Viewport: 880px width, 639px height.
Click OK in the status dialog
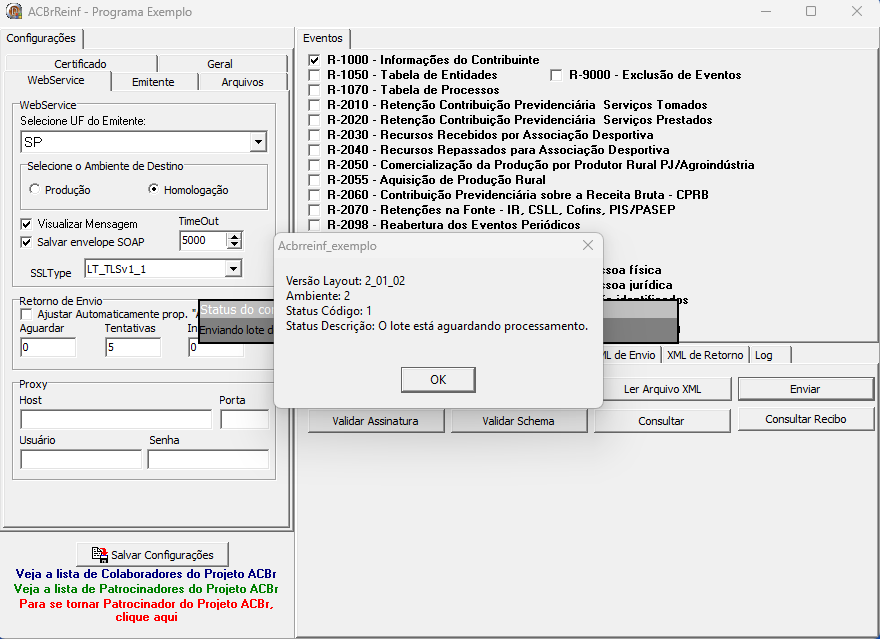coord(438,380)
